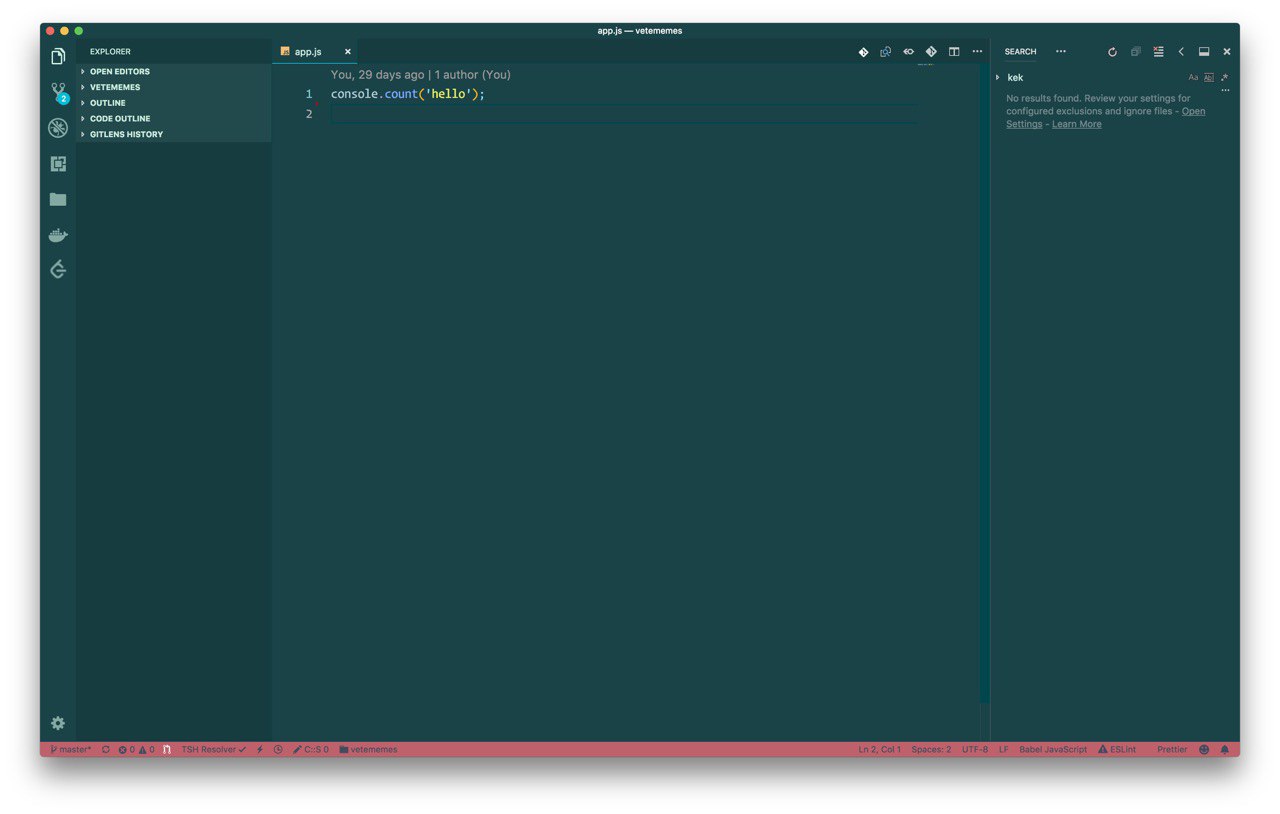Change language mode Babel JavaScript
1280x814 pixels.
[x=1053, y=749]
